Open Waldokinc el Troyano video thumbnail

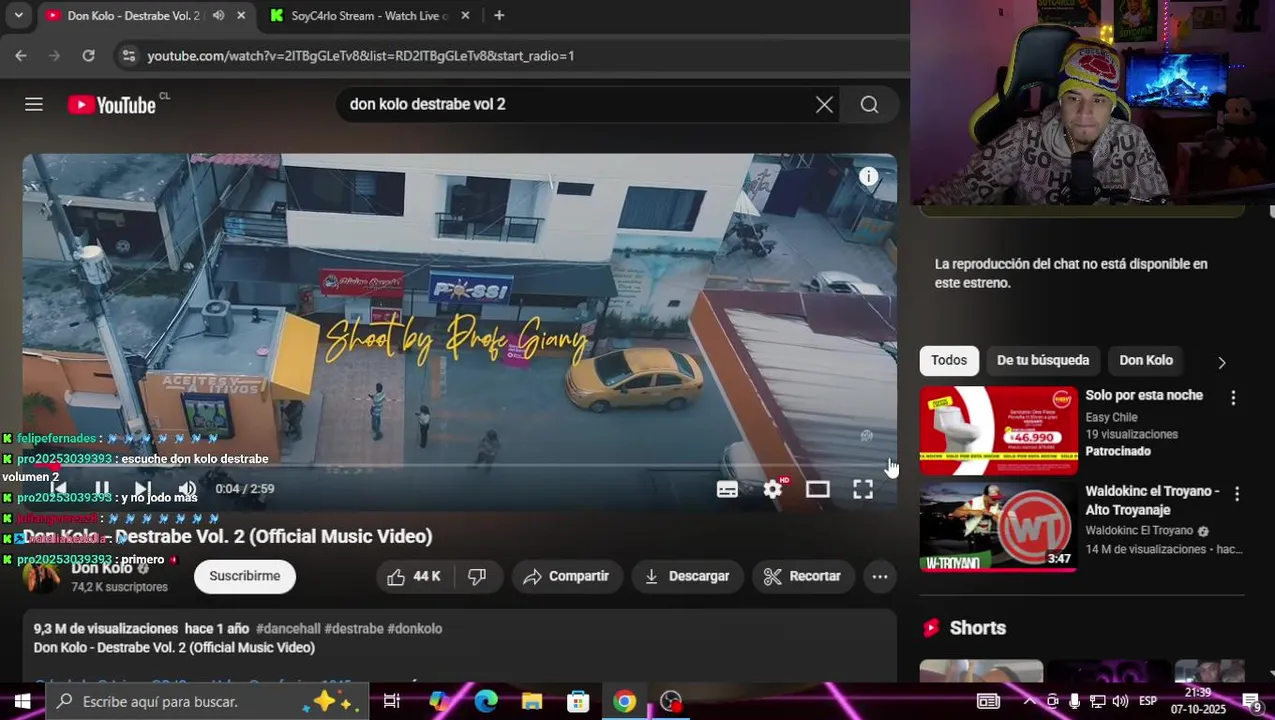click(x=999, y=527)
